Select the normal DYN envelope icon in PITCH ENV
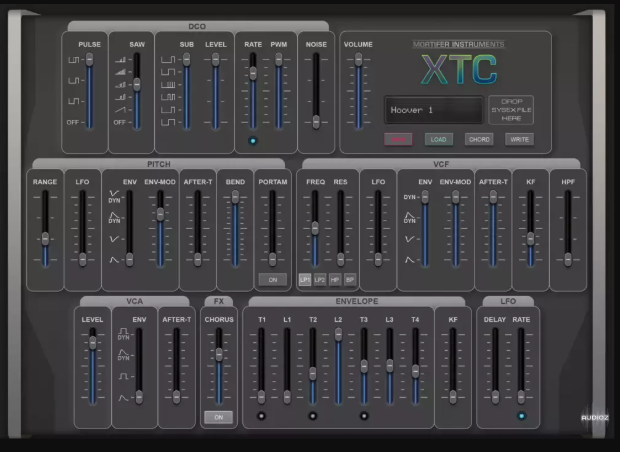 click(114, 215)
